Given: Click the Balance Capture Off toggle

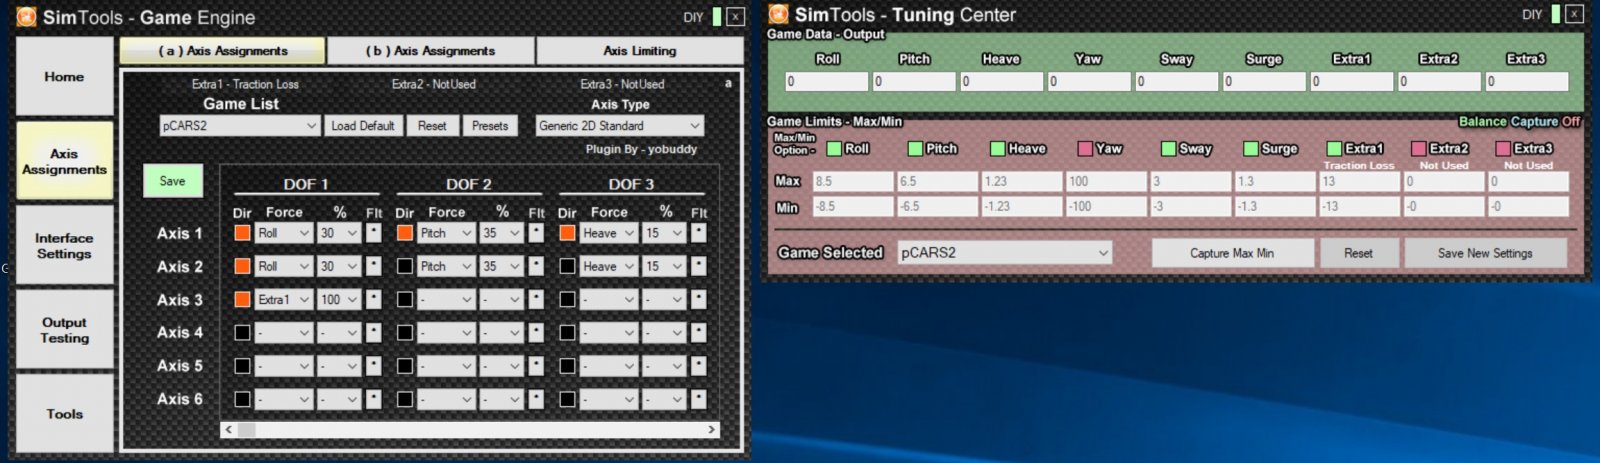Looking at the screenshot, I should (1519, 121).
